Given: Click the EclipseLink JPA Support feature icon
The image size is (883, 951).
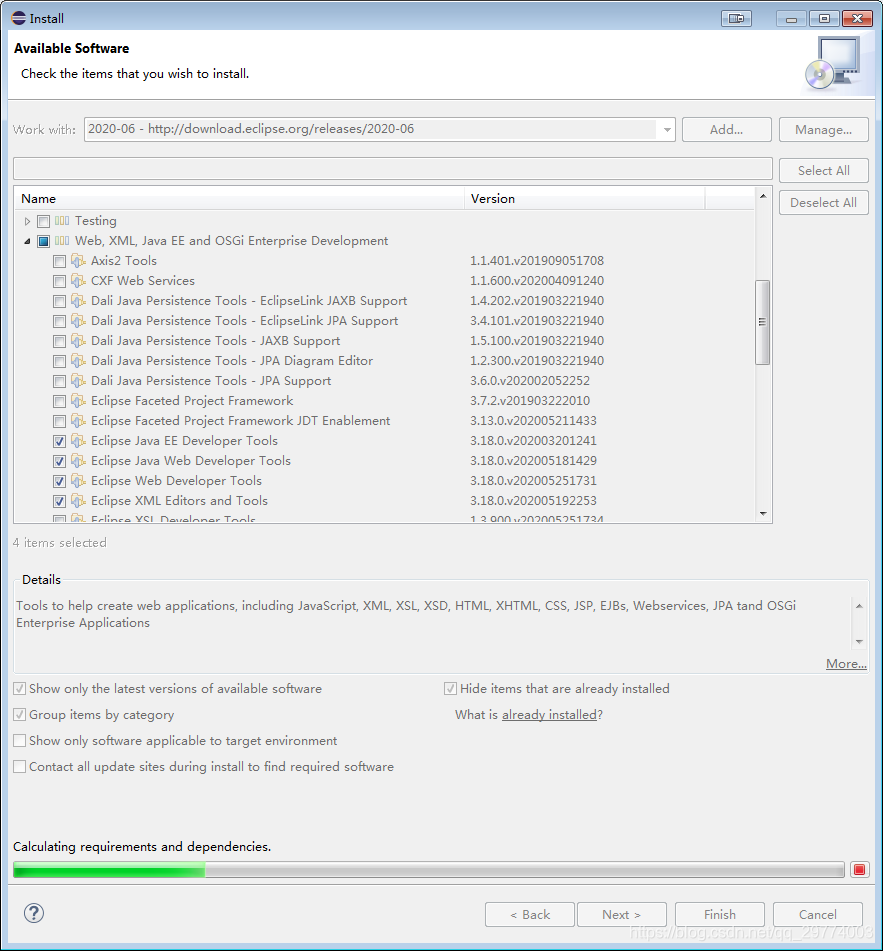Looking at the screenshot, I should pos(78,321).
